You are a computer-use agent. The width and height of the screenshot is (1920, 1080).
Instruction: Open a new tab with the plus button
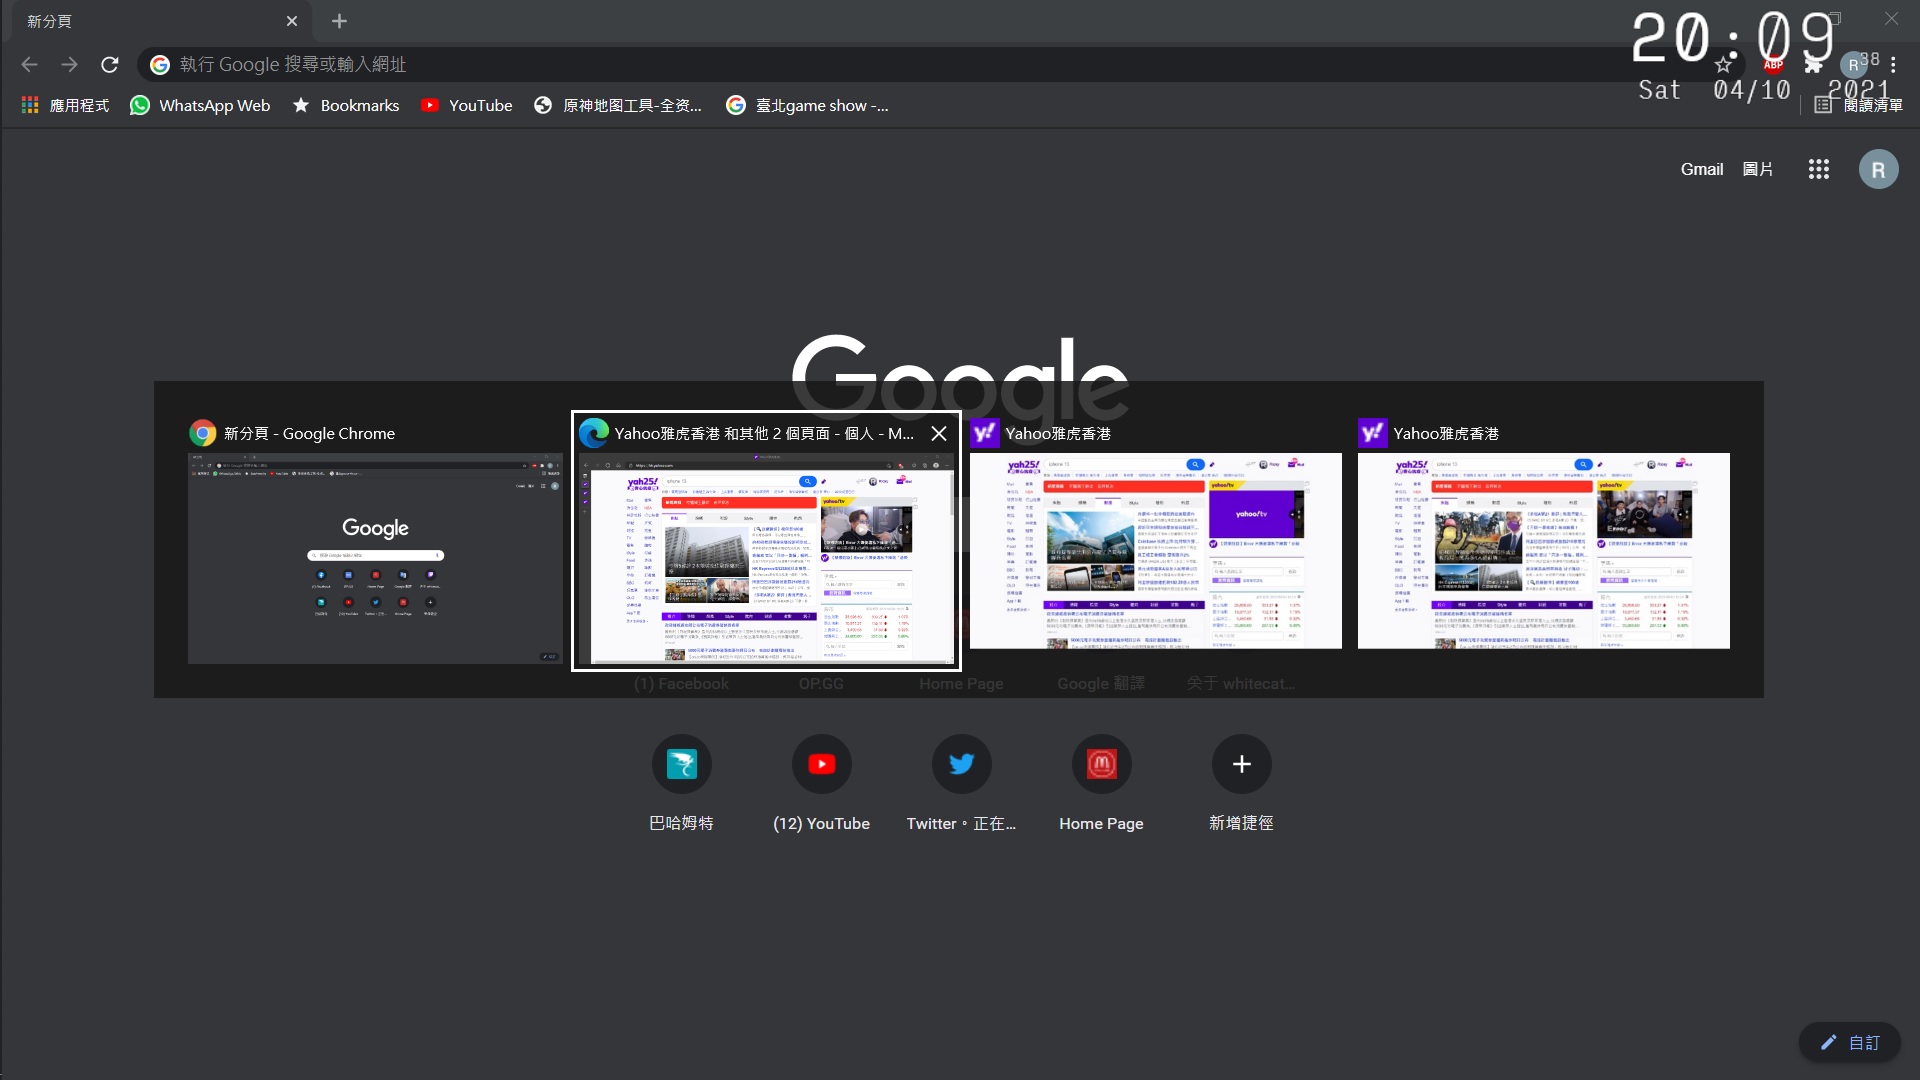click(339, 21)
